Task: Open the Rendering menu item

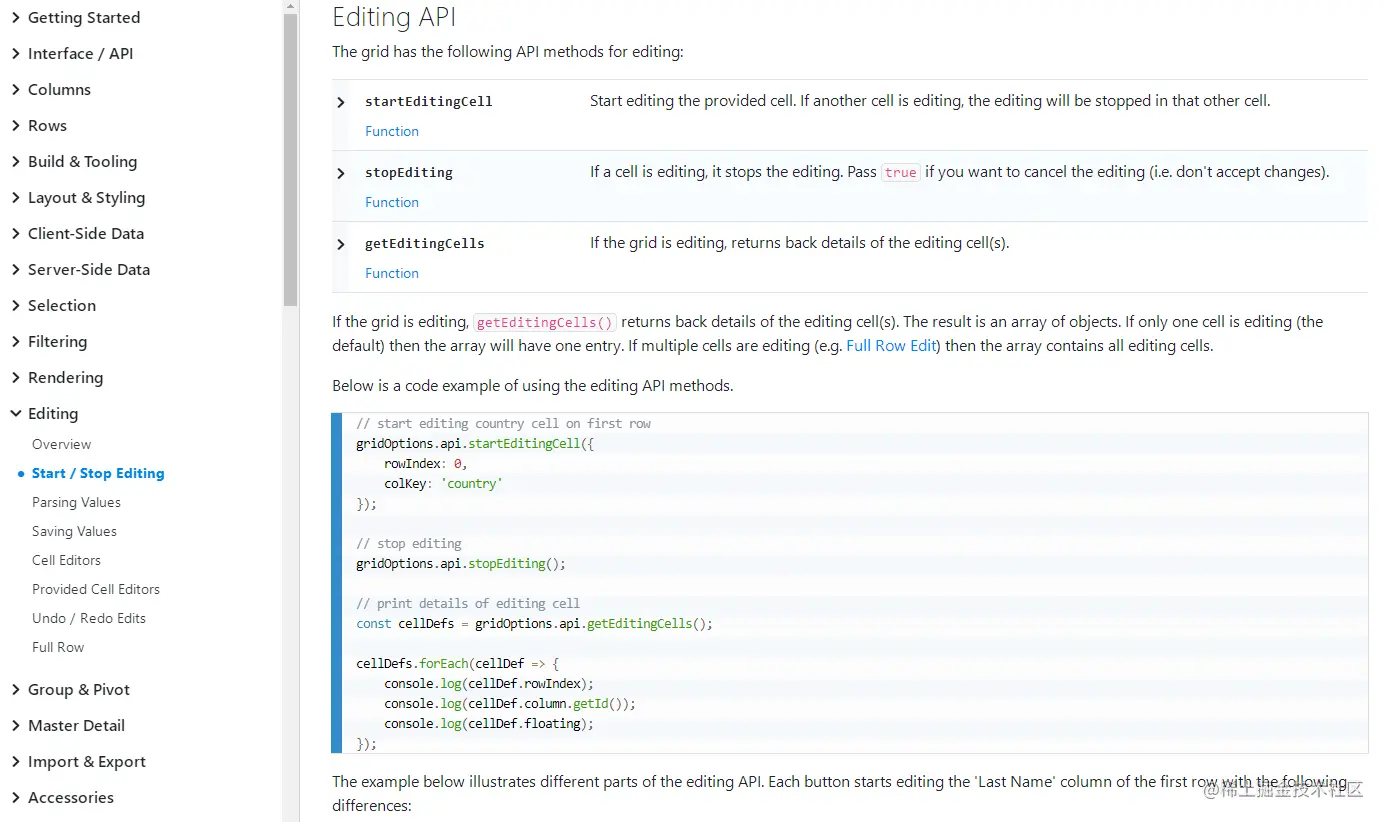Action: (65, 378)
